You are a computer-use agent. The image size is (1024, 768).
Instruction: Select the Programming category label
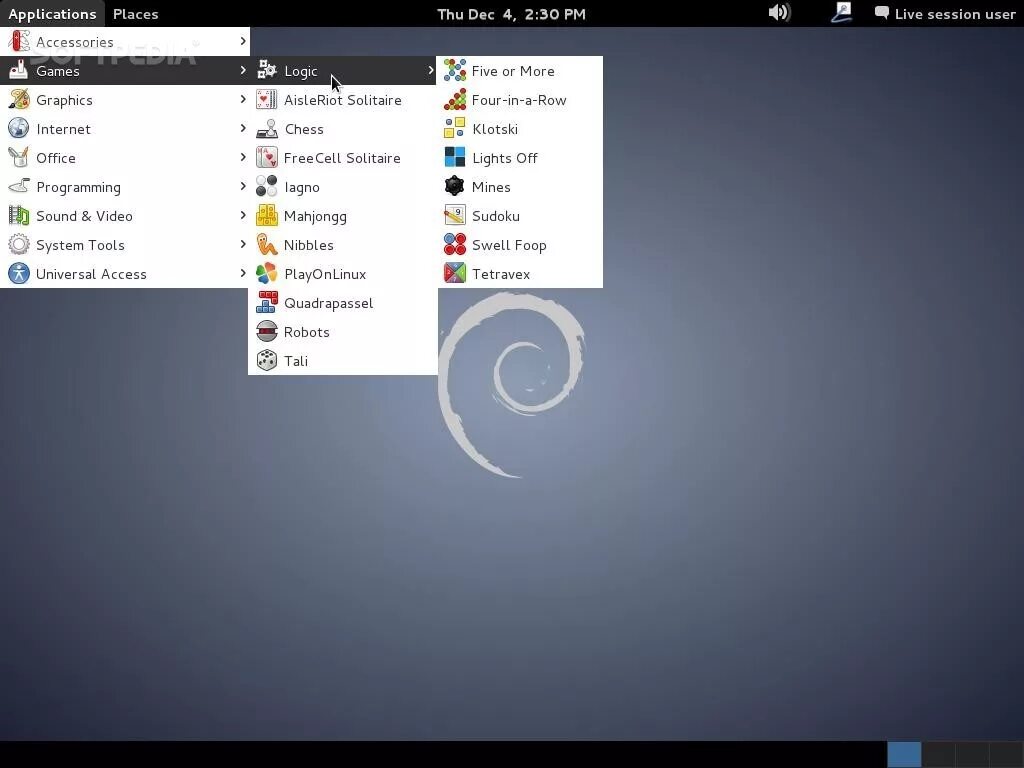click(78, 187)
